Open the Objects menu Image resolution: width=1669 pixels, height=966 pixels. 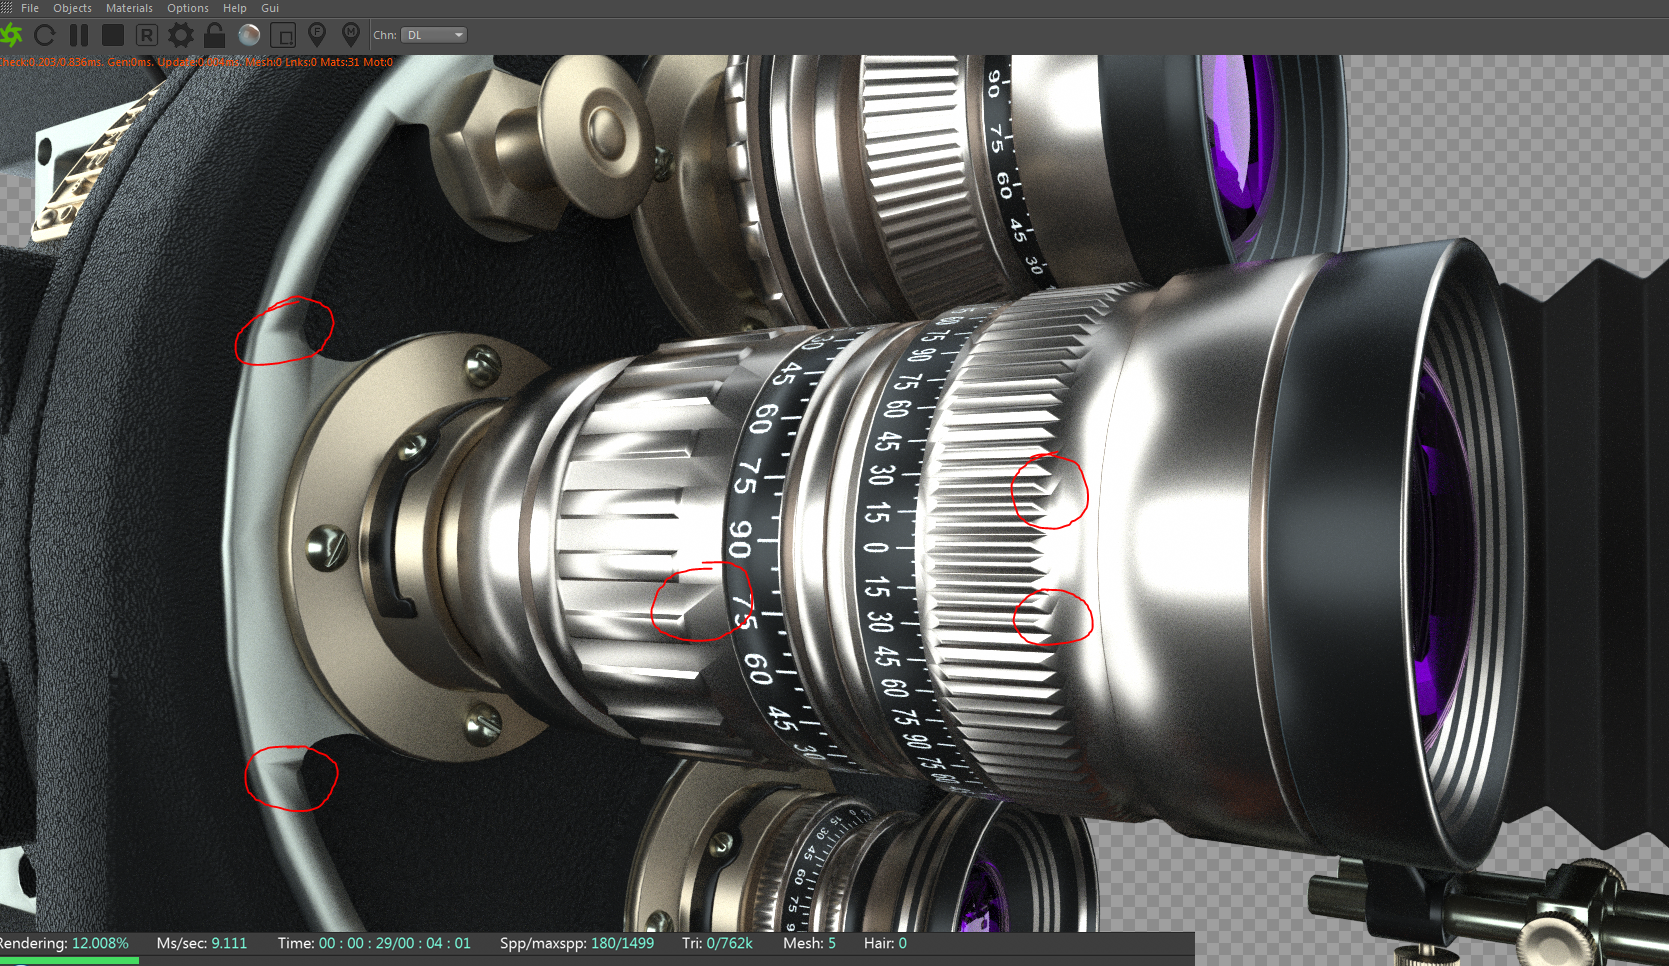point(72,8)
